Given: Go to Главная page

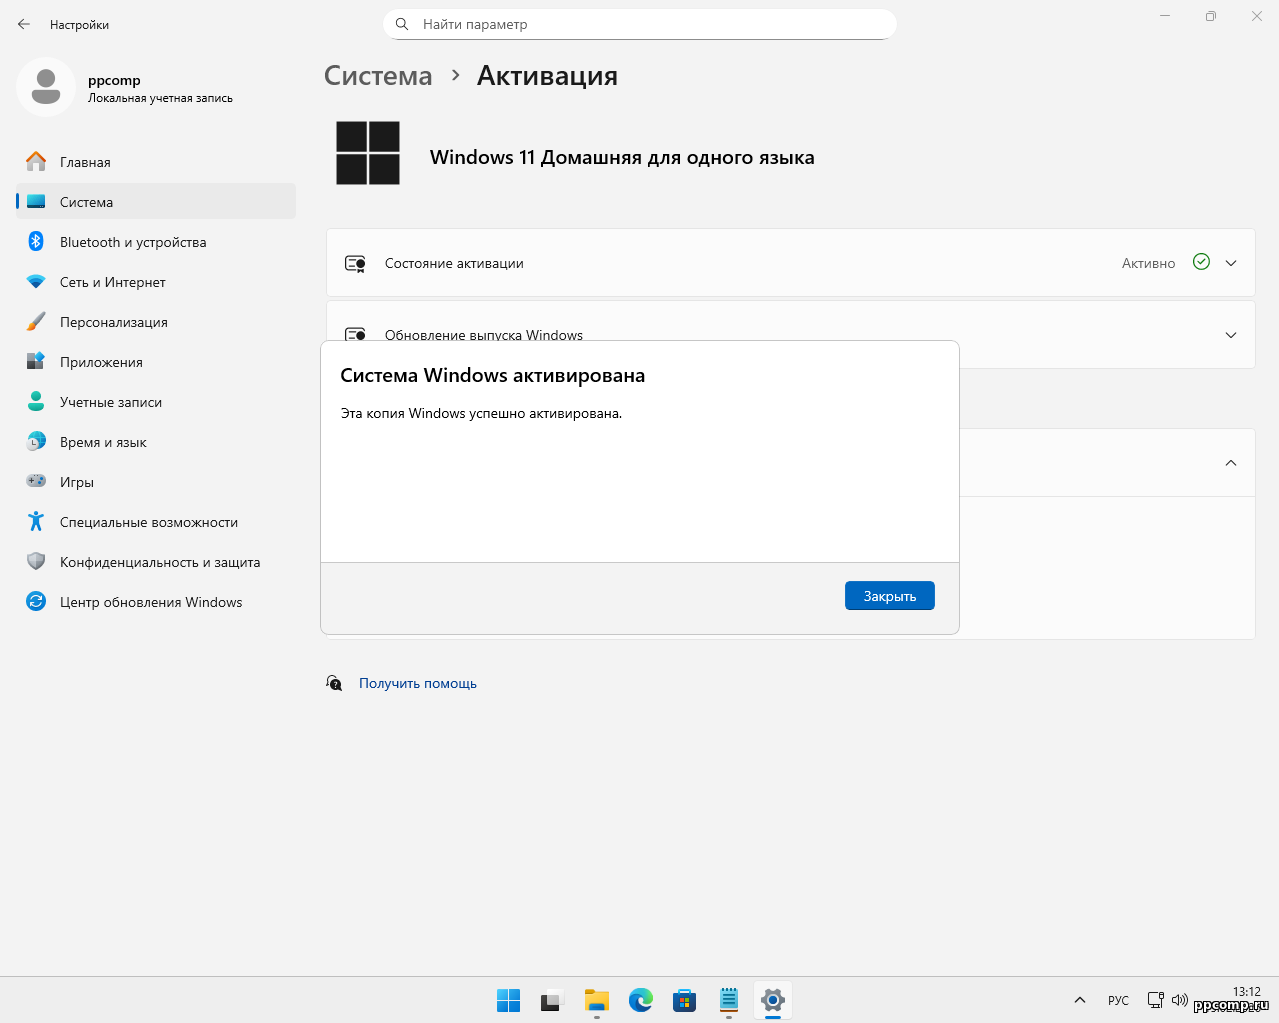Looking at the screenshot, I should tap(85, 162).
